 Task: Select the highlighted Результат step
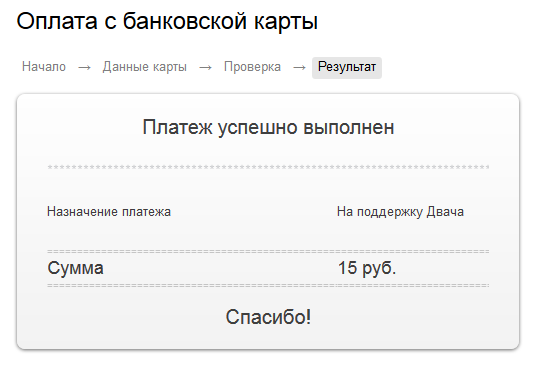[347, 68]
